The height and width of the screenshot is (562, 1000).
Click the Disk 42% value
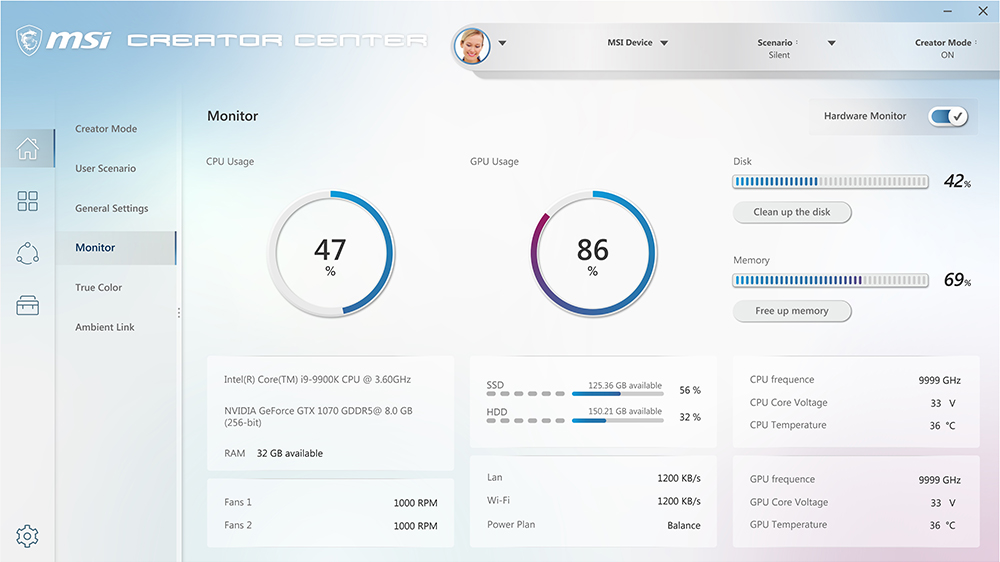coord(957,181)
